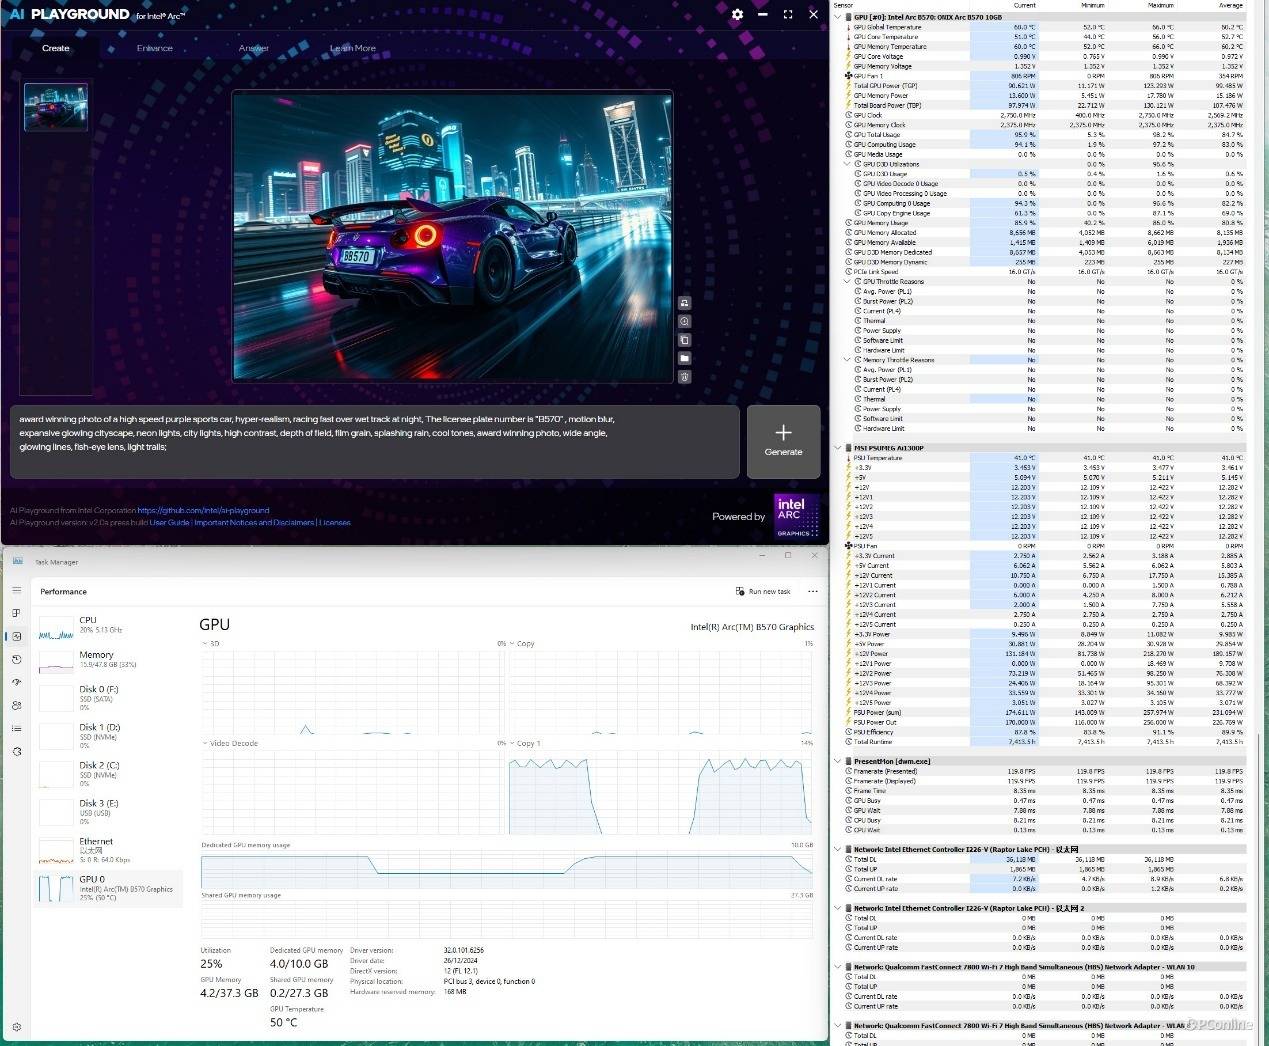
Task: Collapse the MSI PSU sensor group
Action: 838,448
